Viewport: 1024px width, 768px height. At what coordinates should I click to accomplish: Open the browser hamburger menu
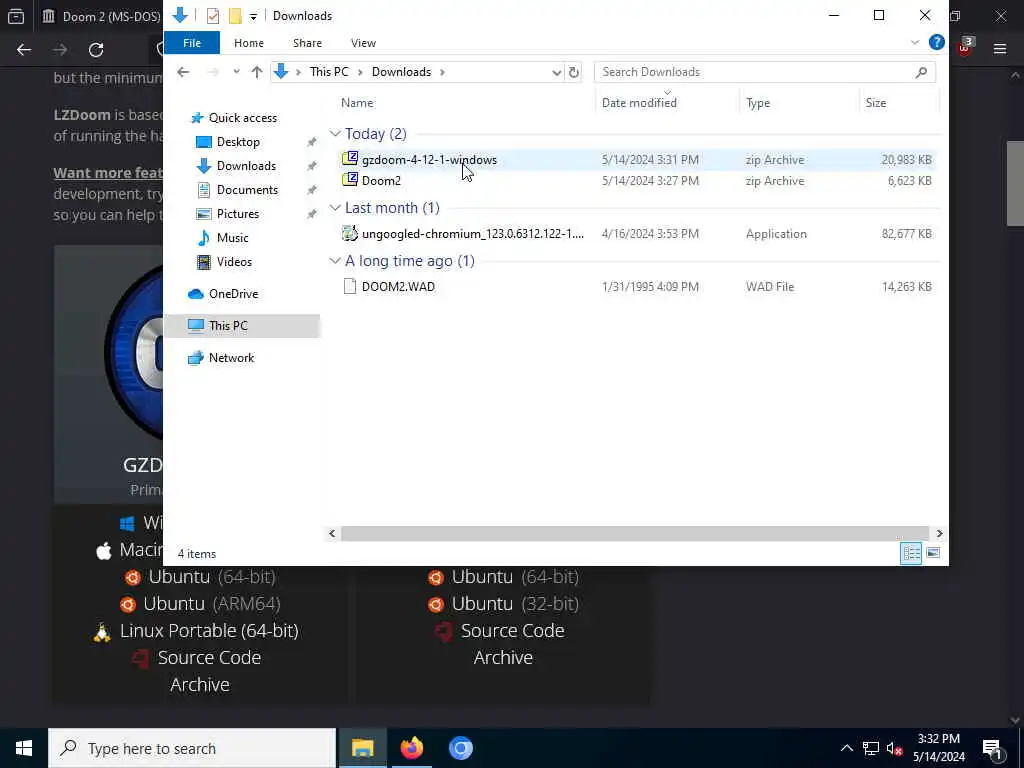pos(1000,49)
